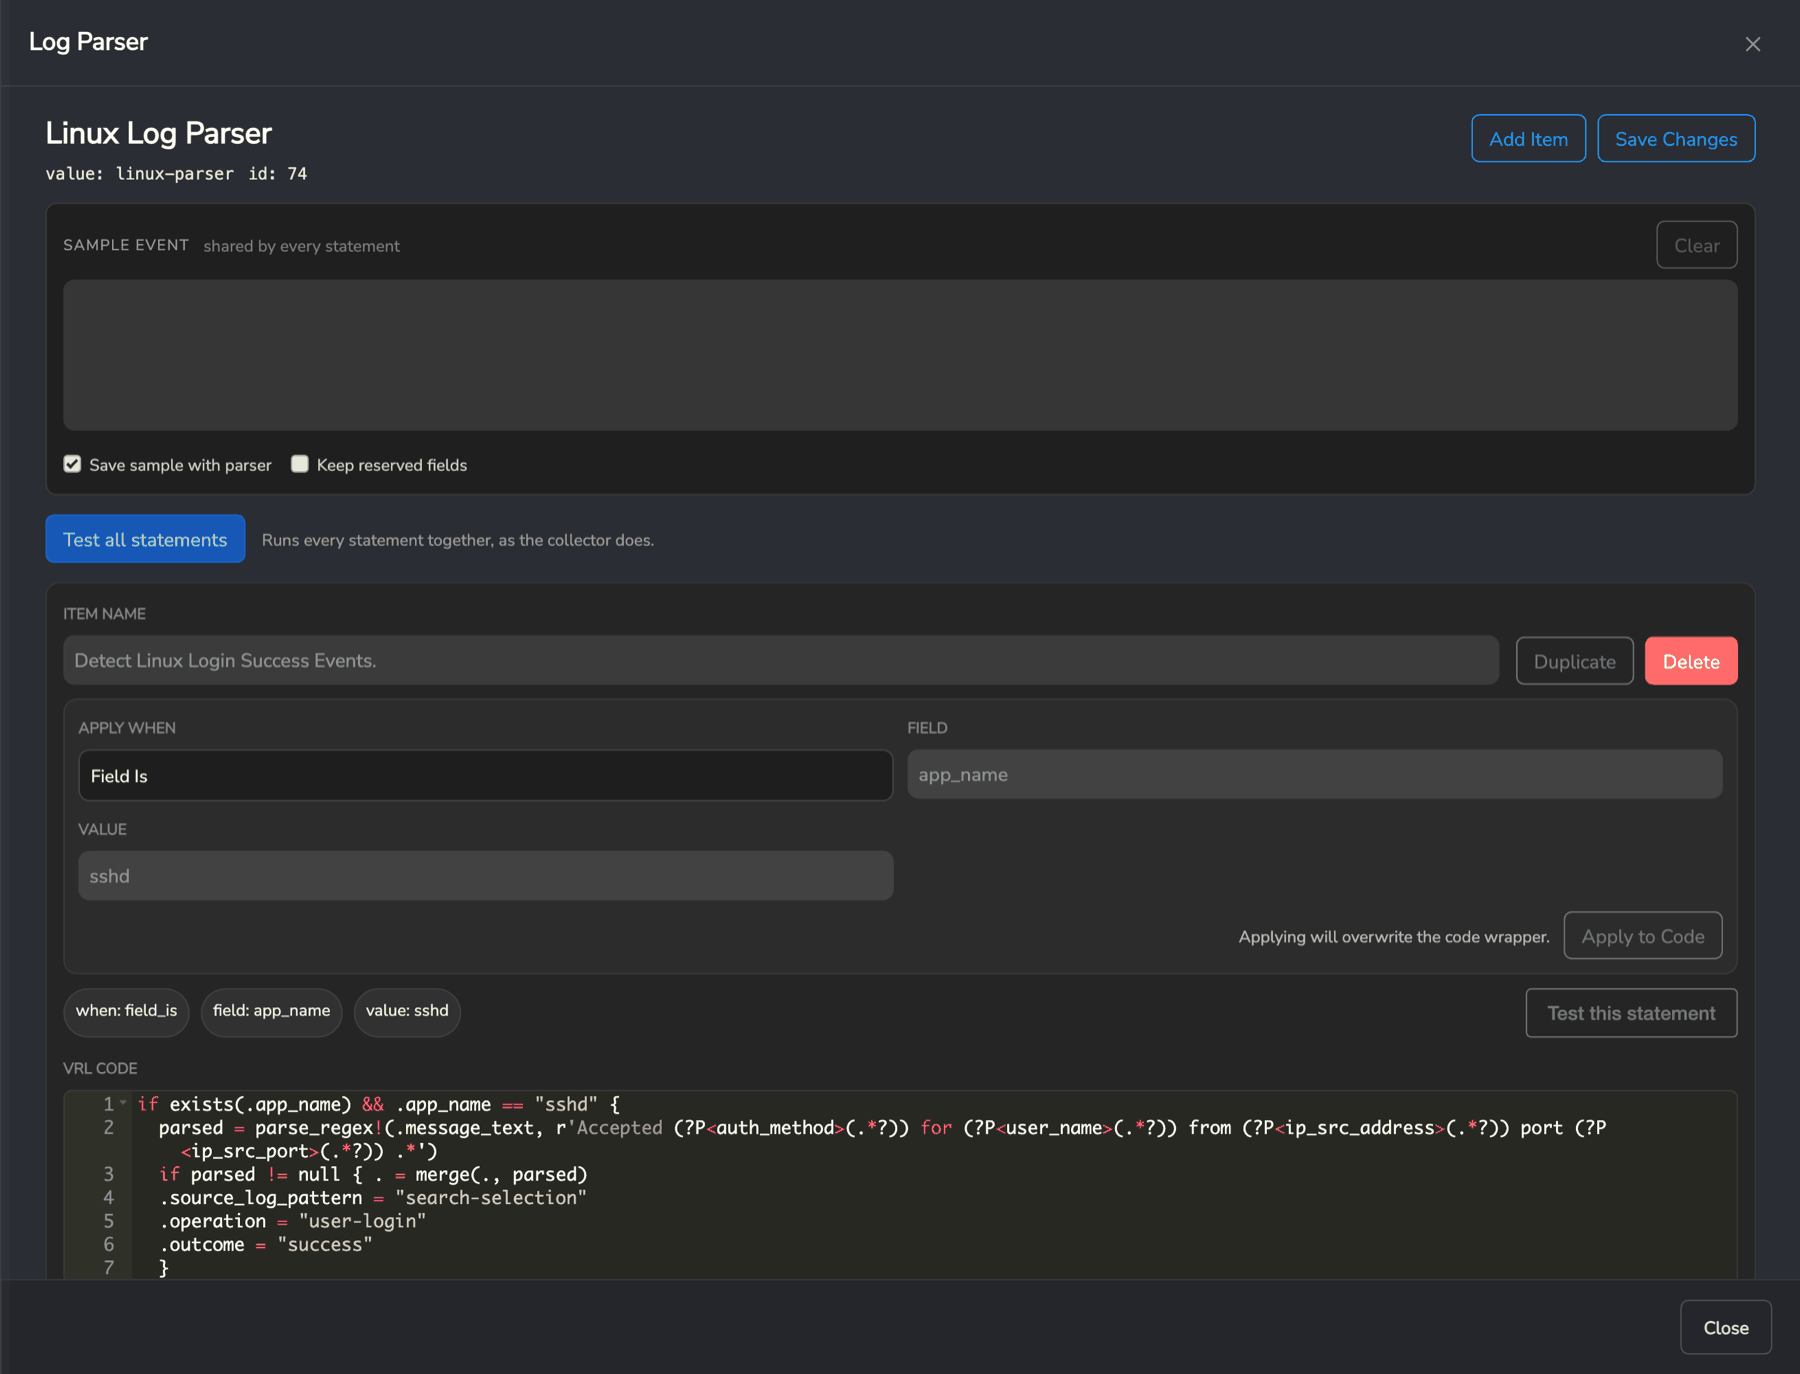Click line number 3 in code gutter
Screen dimensions: 1800x1374
[108, 1174]
